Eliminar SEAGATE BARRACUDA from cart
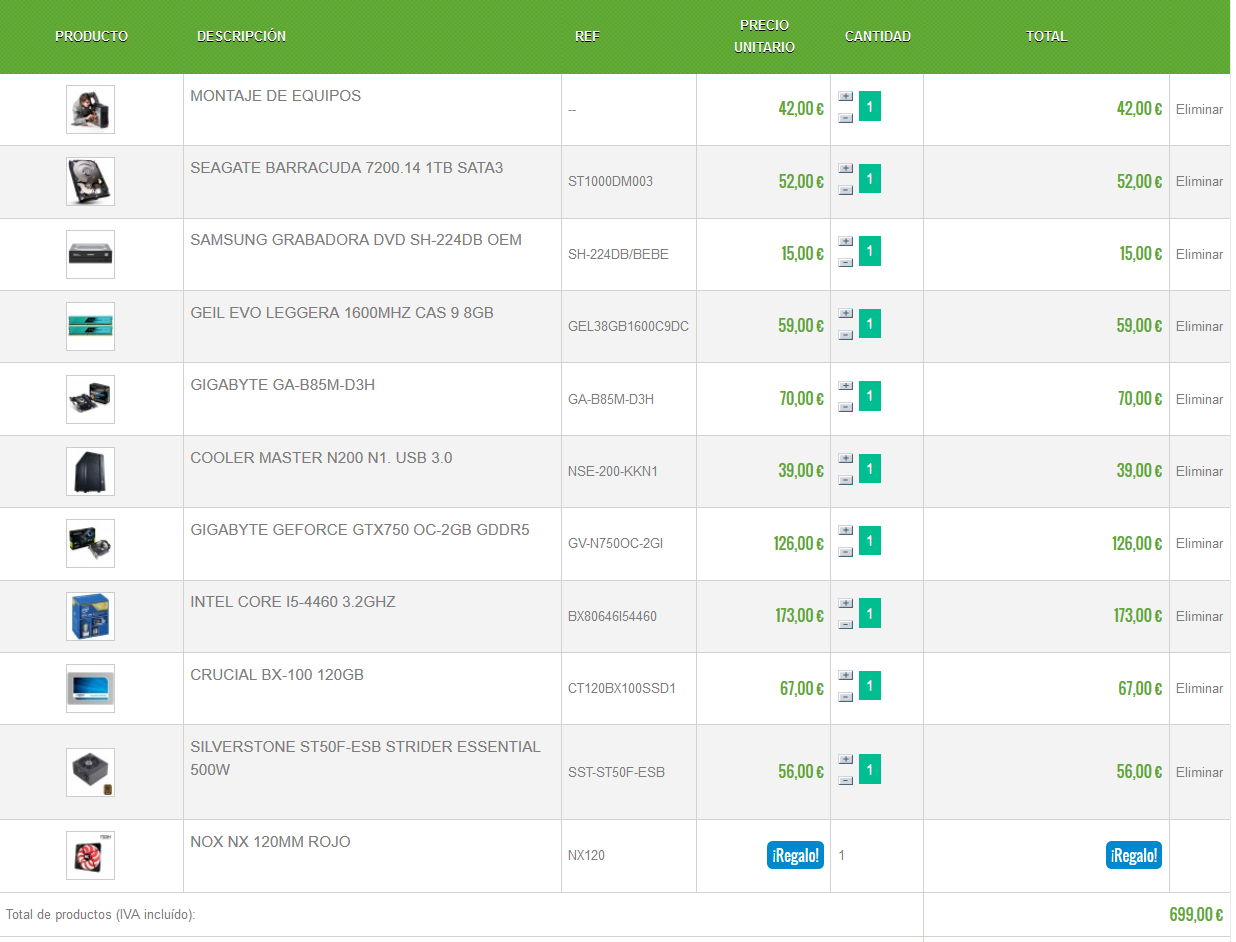1236x942 pixels. (1199, 182)
